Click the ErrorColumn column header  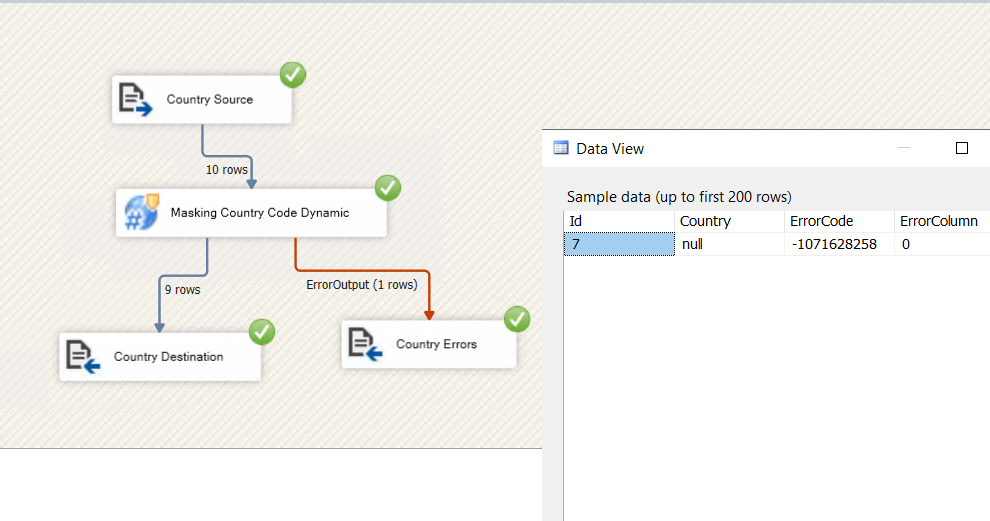pos(939,221)
